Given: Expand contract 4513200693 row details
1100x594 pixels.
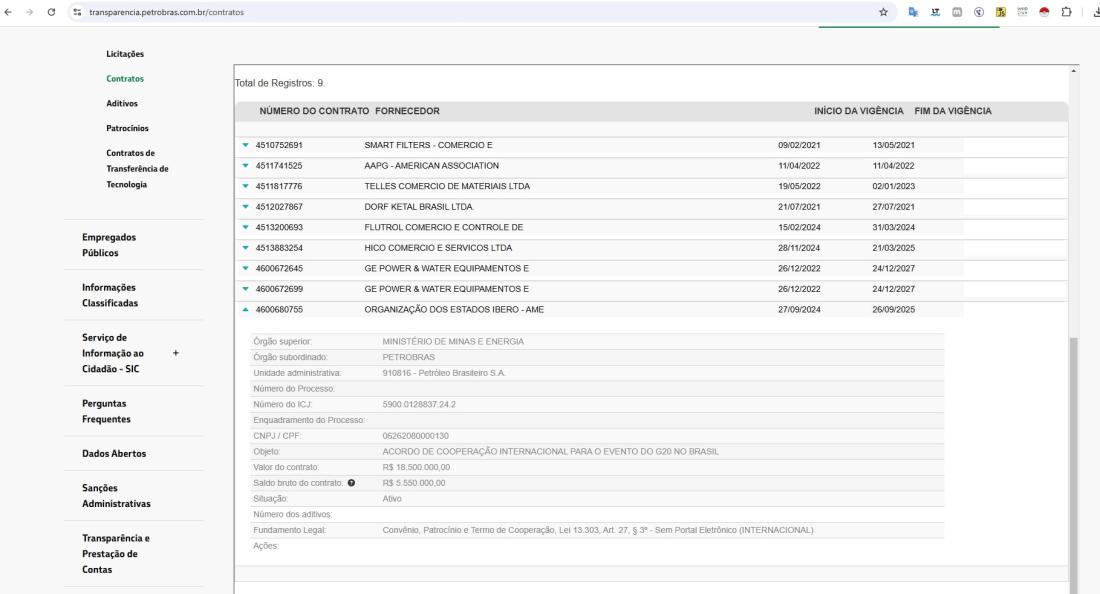Looking at the screenshot, I should [246, 227].
